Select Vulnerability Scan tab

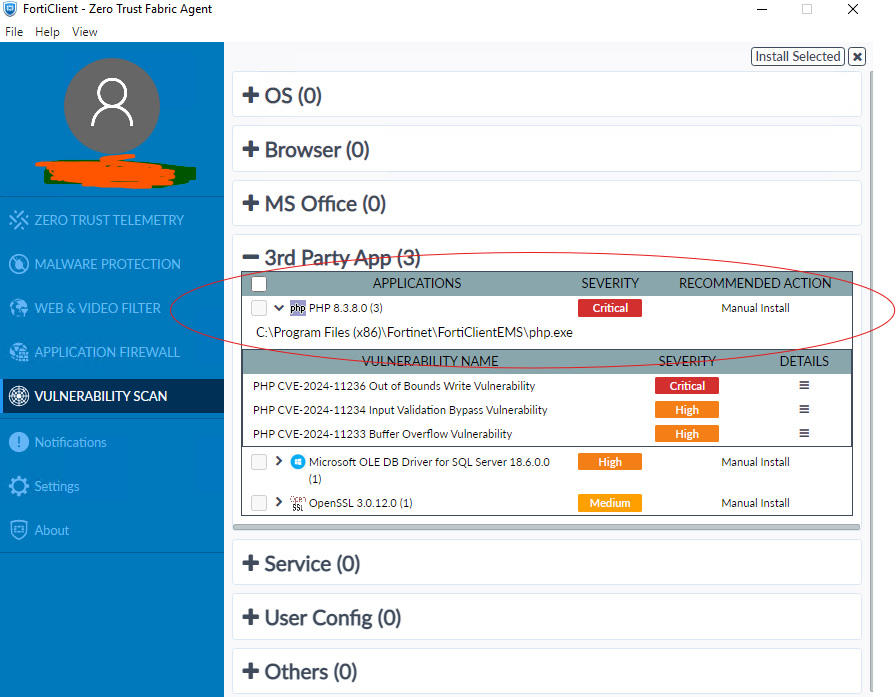(112, 396)
